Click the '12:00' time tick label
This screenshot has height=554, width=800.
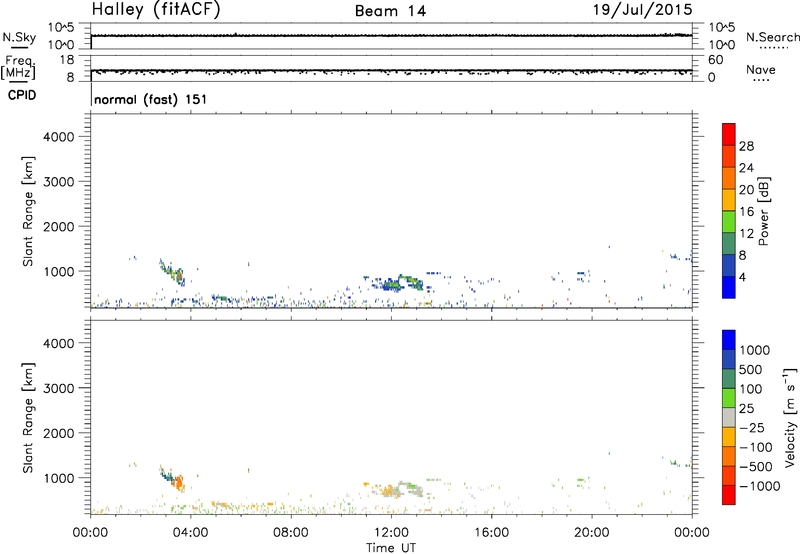coord(391,533)
